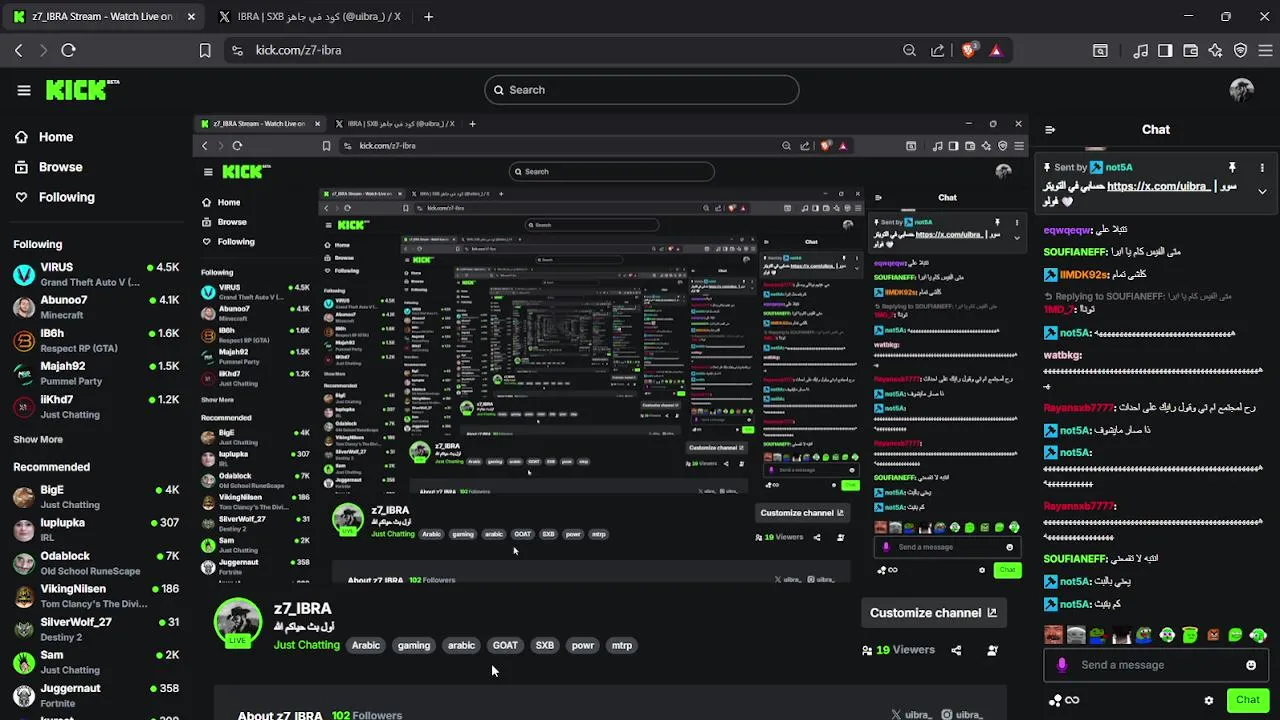Open site settings icon beside kick.com/z7-ibra
This screenshot has height=720, width=1280.
237,50
